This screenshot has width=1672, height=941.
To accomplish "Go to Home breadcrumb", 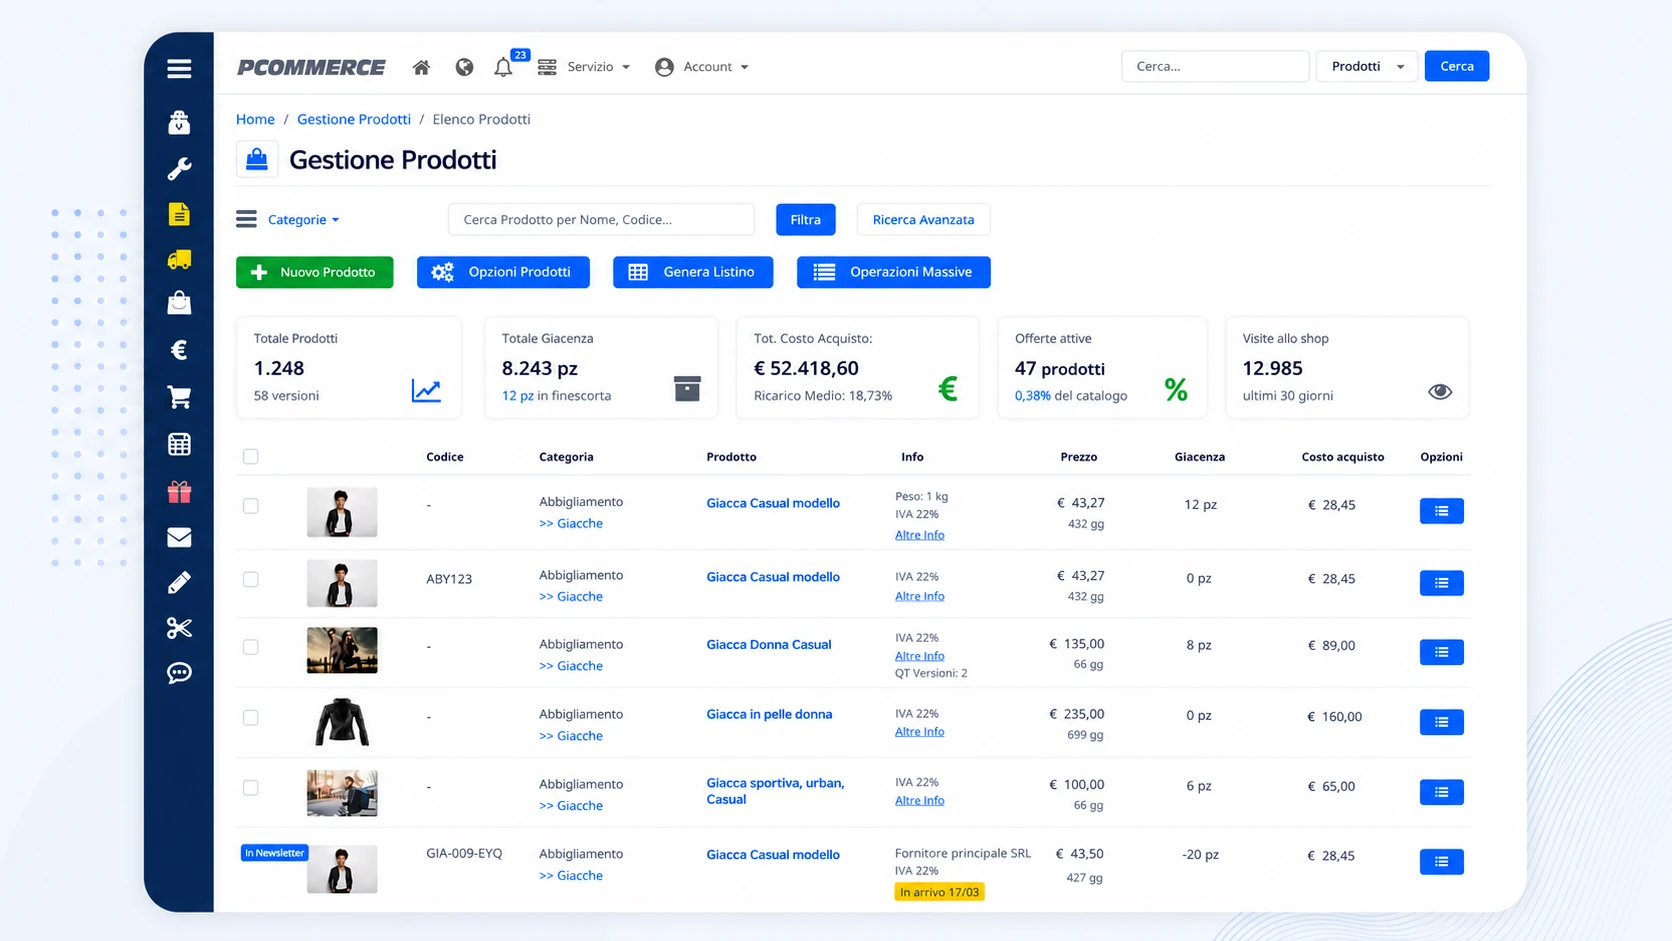I will [255, 119].
